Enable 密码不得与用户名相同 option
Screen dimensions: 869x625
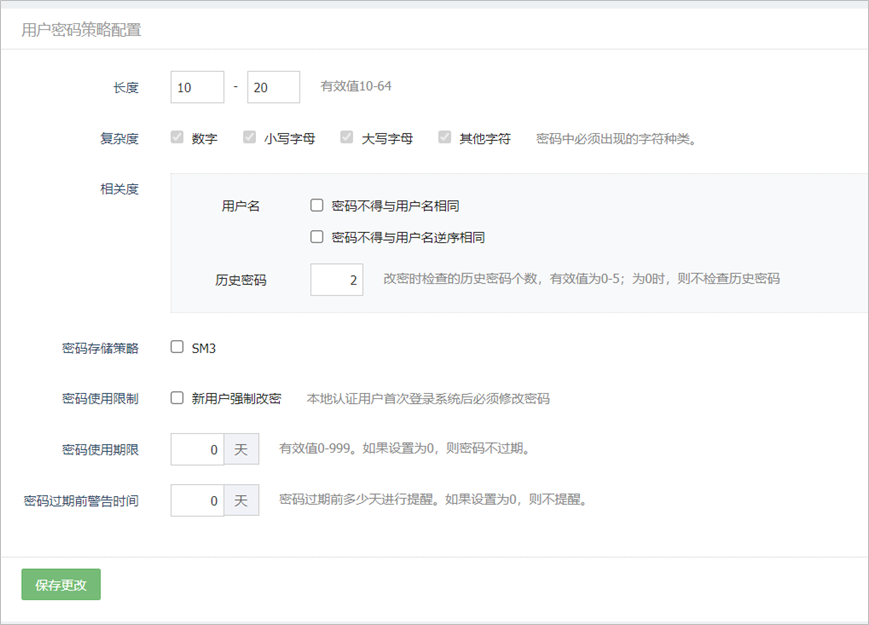(317, 206)
